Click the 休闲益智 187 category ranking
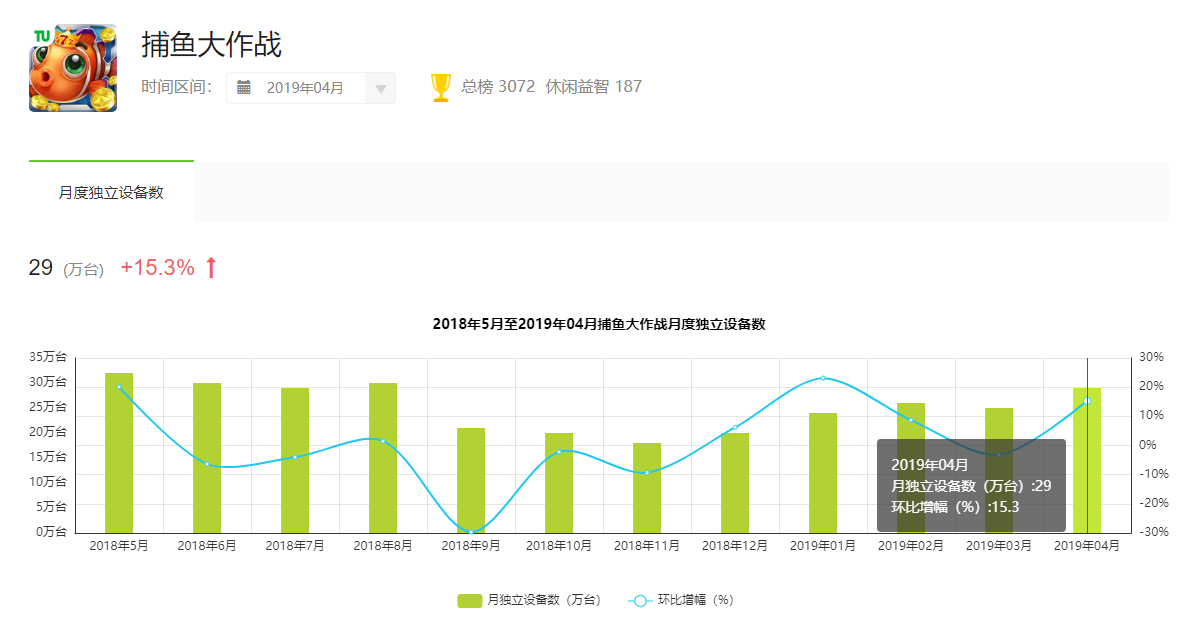The height and width of the screenshot is (621, 1202). tap(593, 87)
